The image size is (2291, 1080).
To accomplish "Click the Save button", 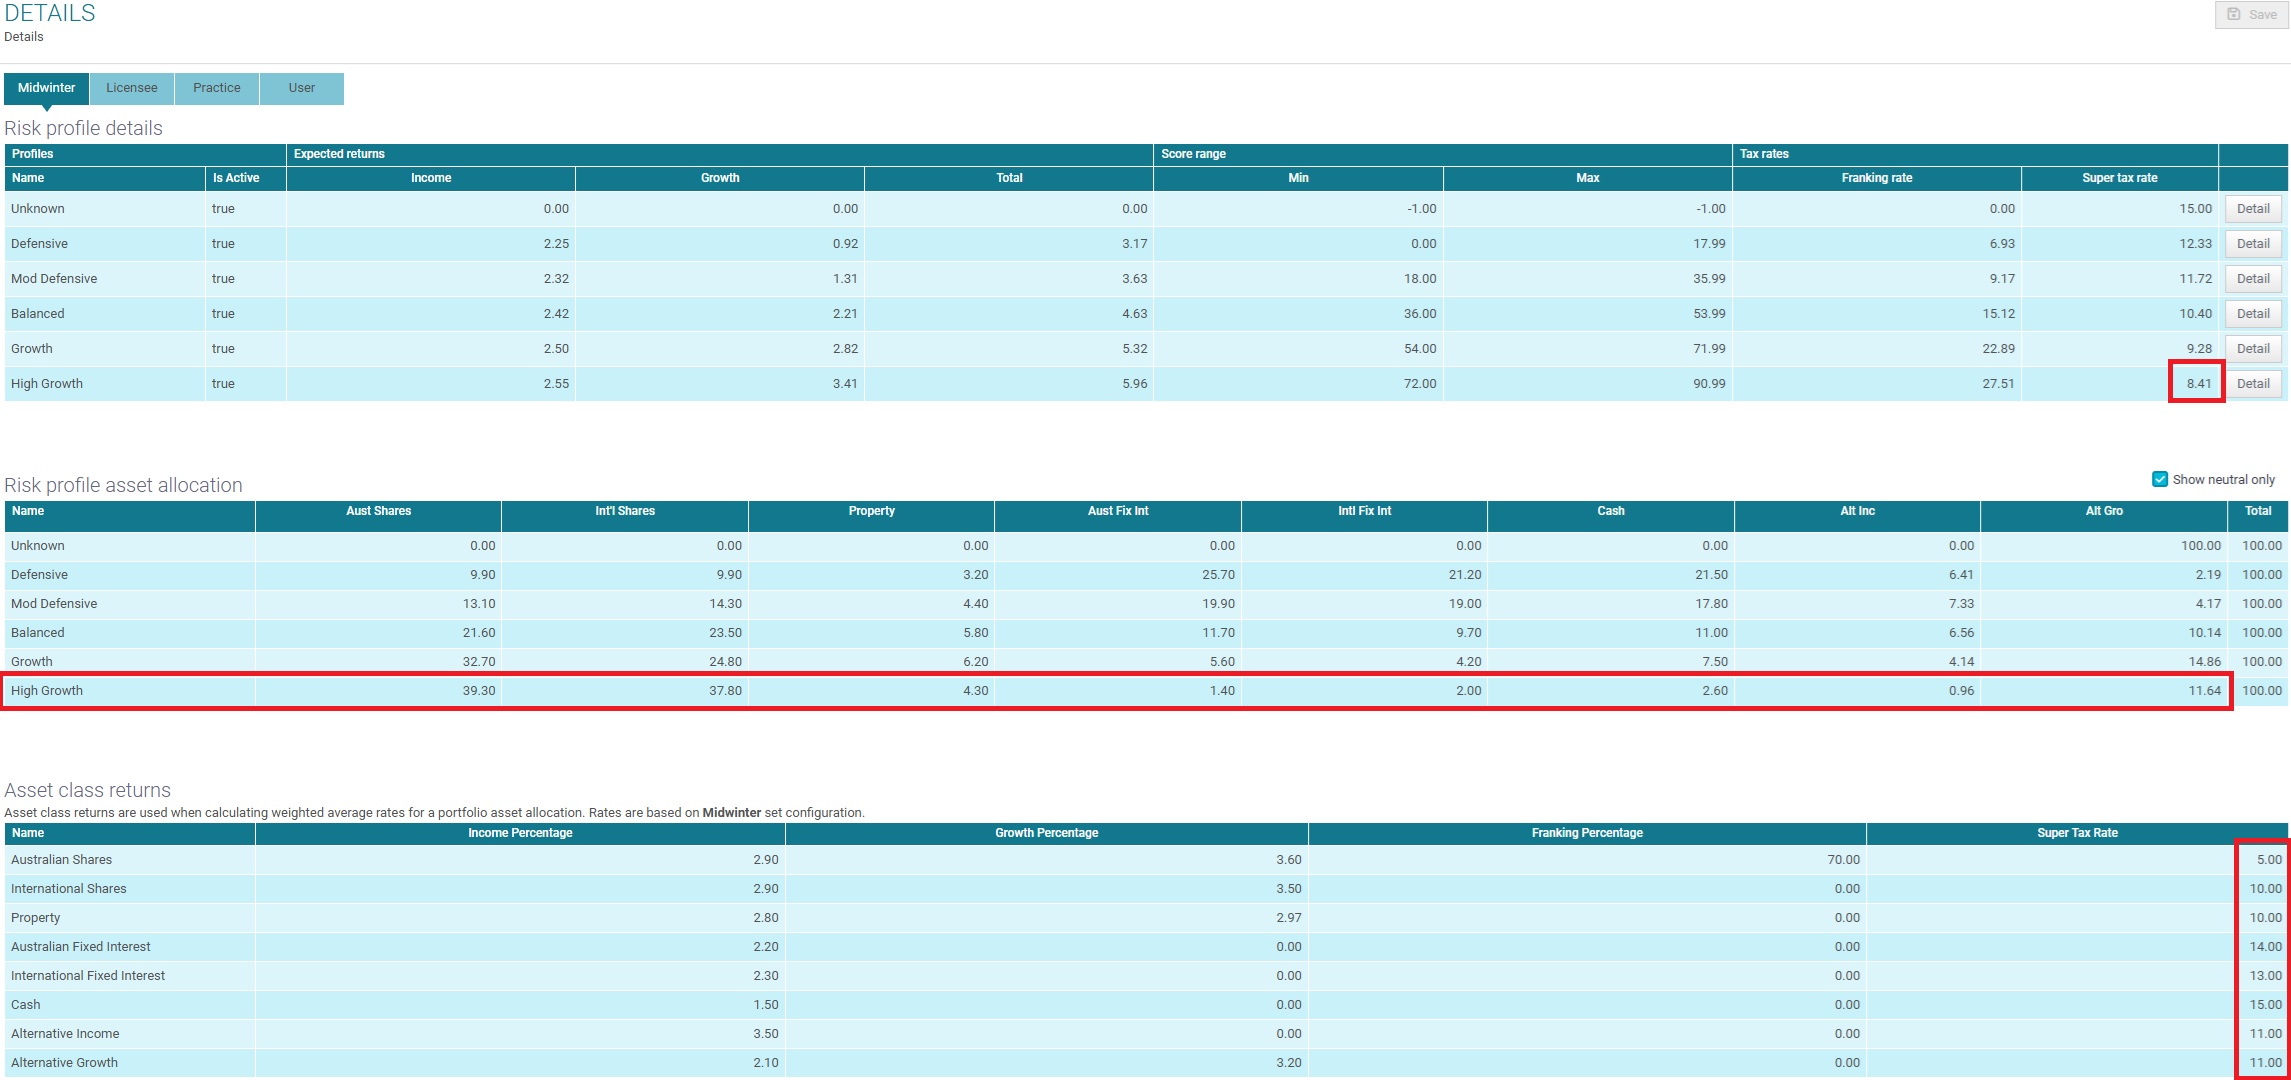I will pos(2251,15).
